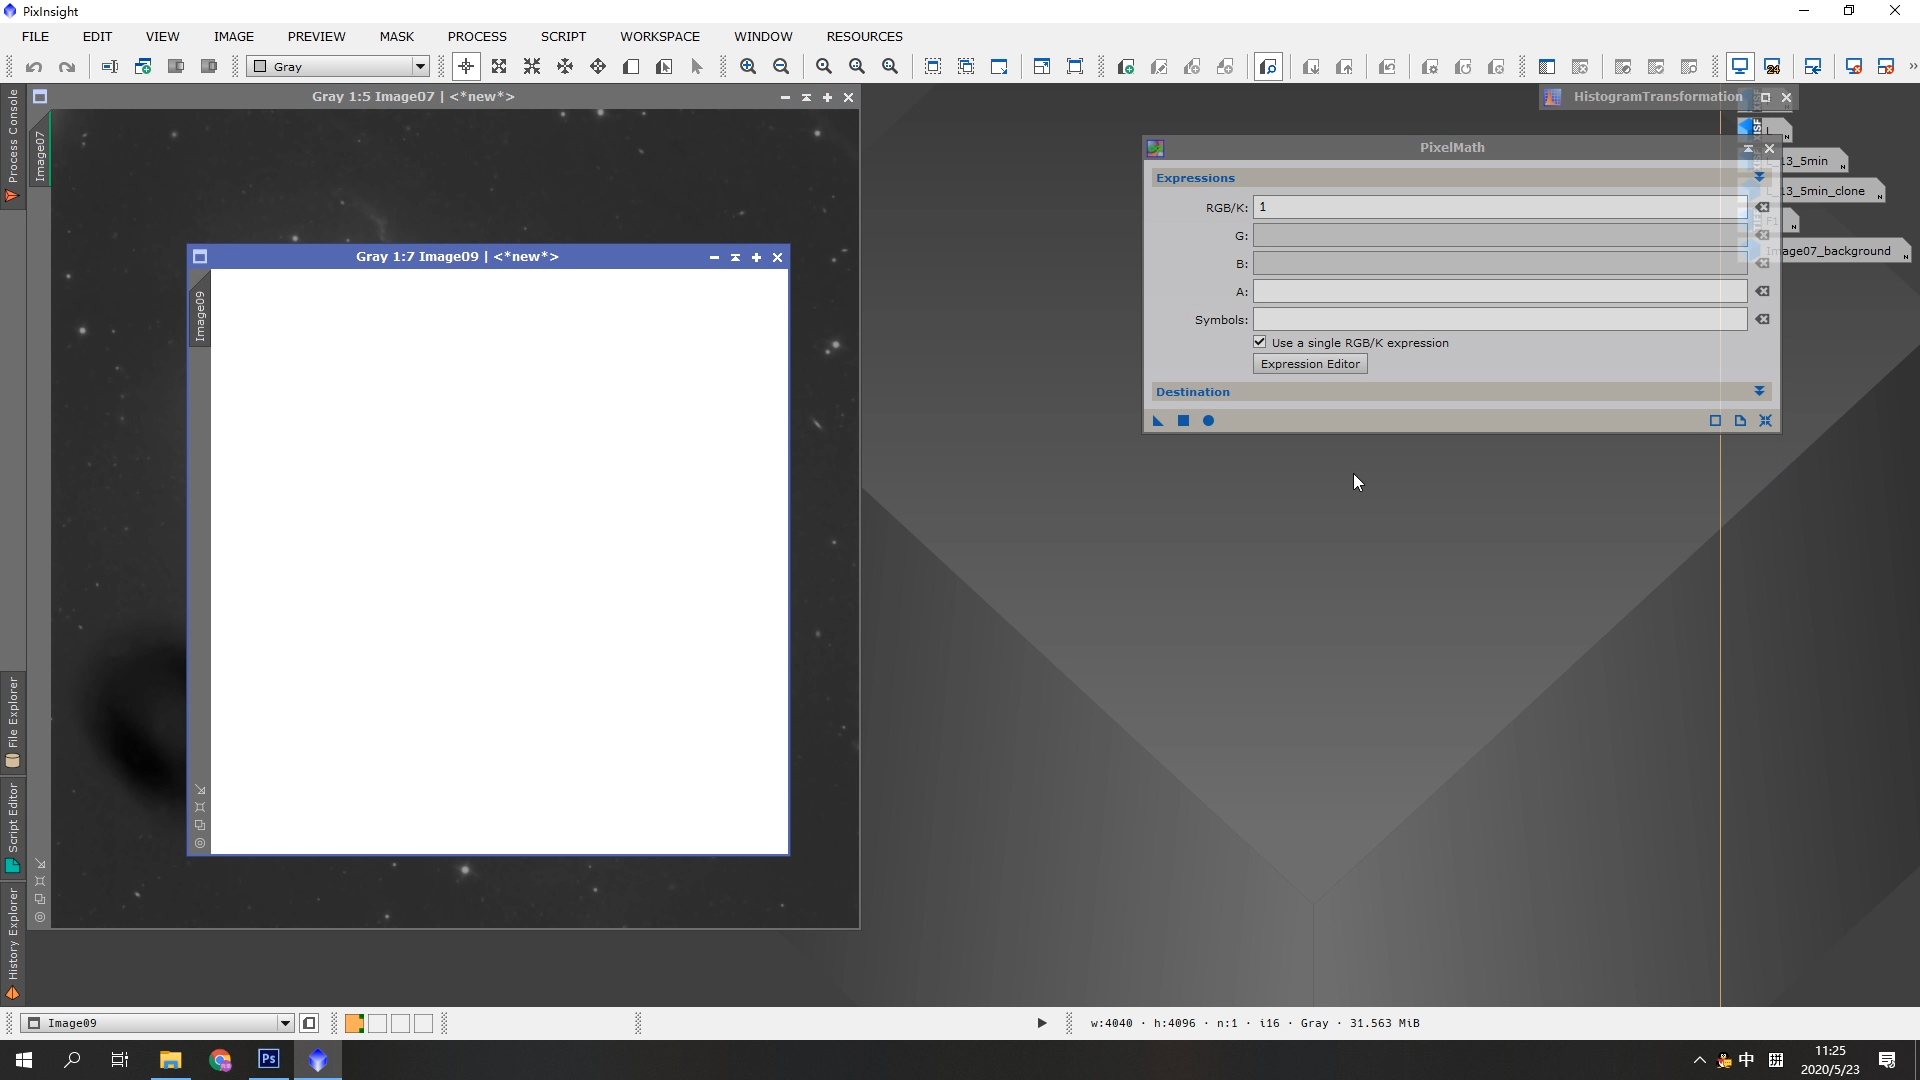The height and width of the screenshot is (1080, 1920).
Task: Open the MASK menu
Action: pos(396,36)
